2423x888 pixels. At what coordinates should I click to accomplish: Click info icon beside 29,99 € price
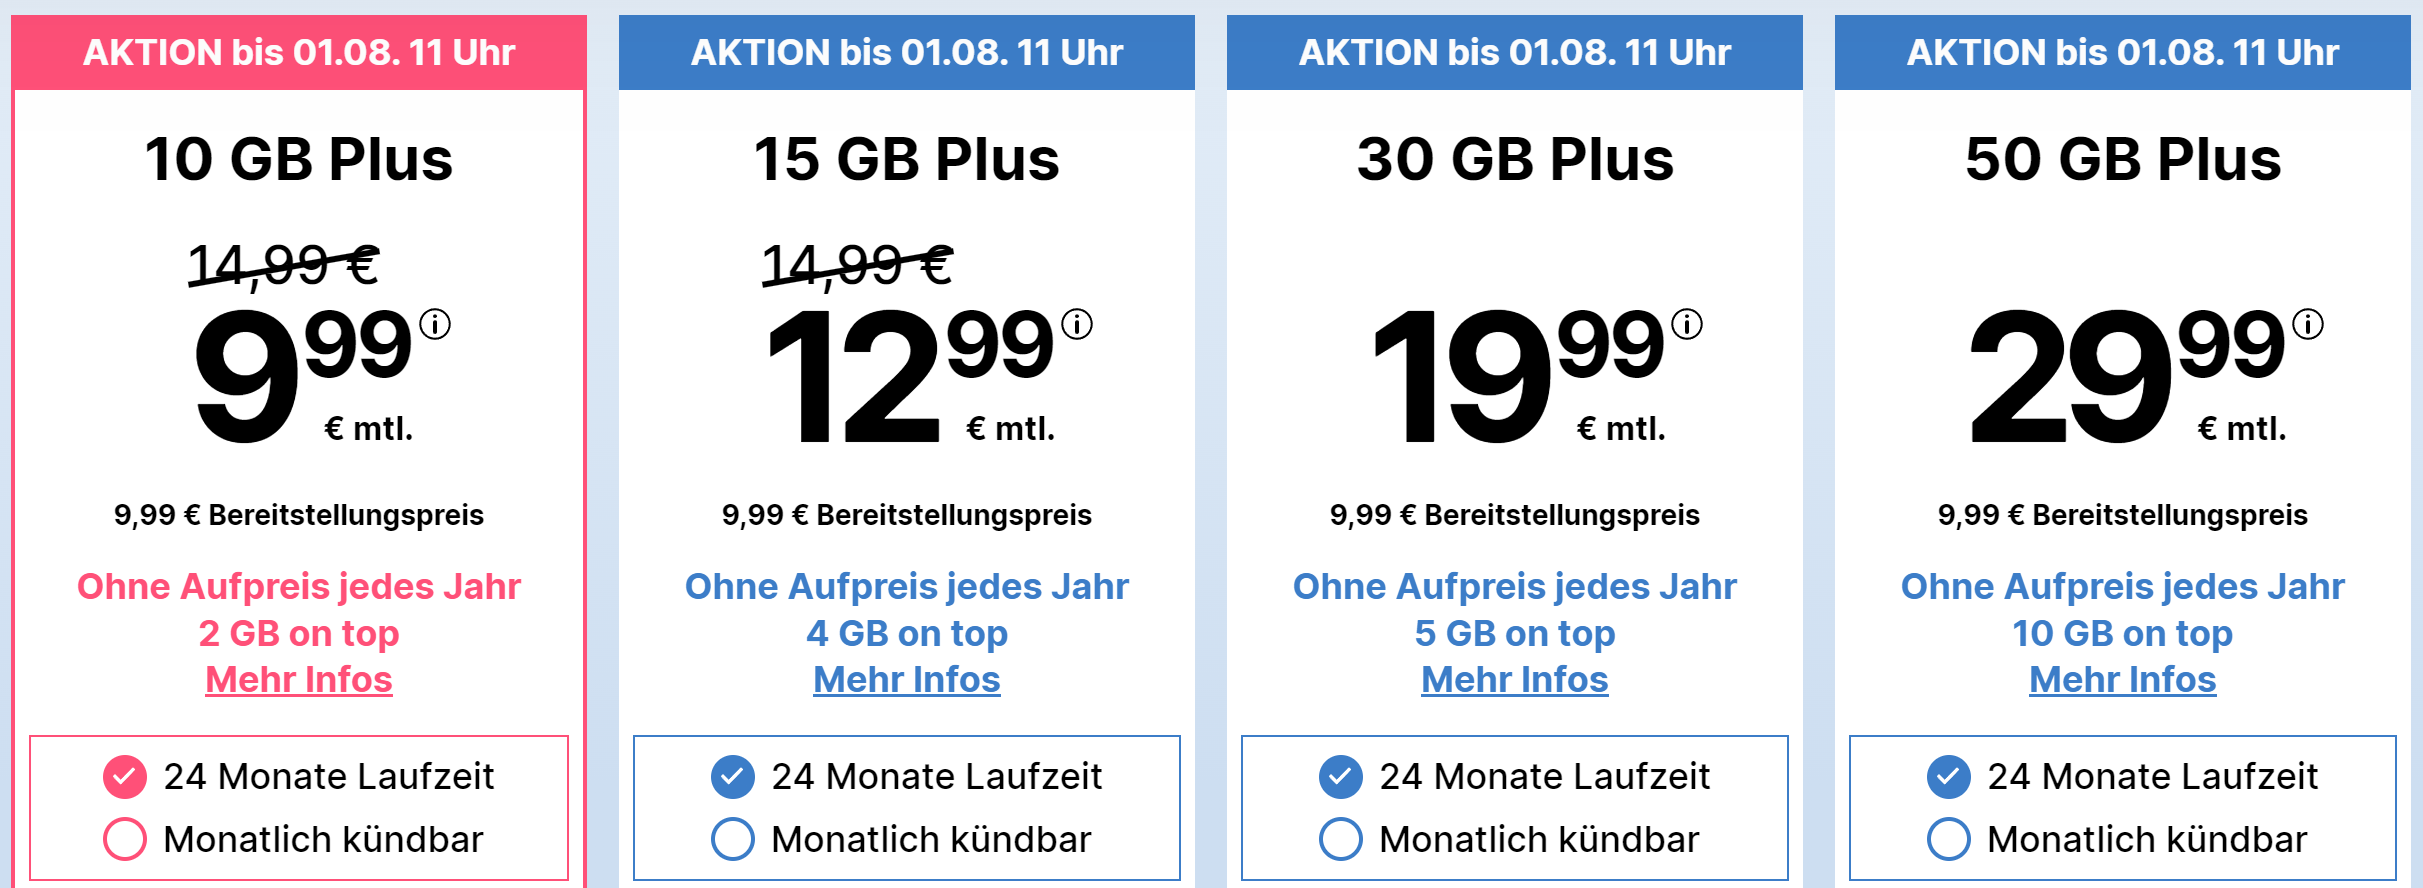coord(2308,324)
